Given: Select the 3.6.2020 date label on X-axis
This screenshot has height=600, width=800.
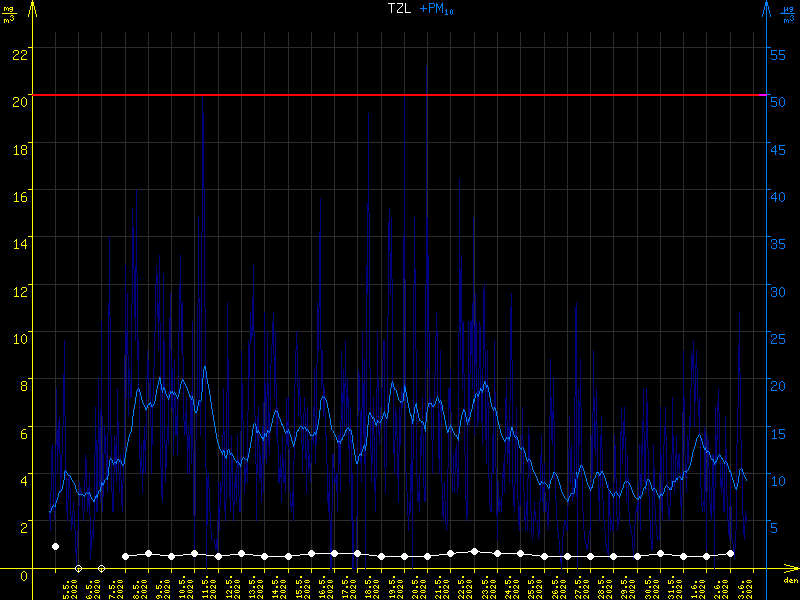Looking at the screenshot, I should 740,585.
